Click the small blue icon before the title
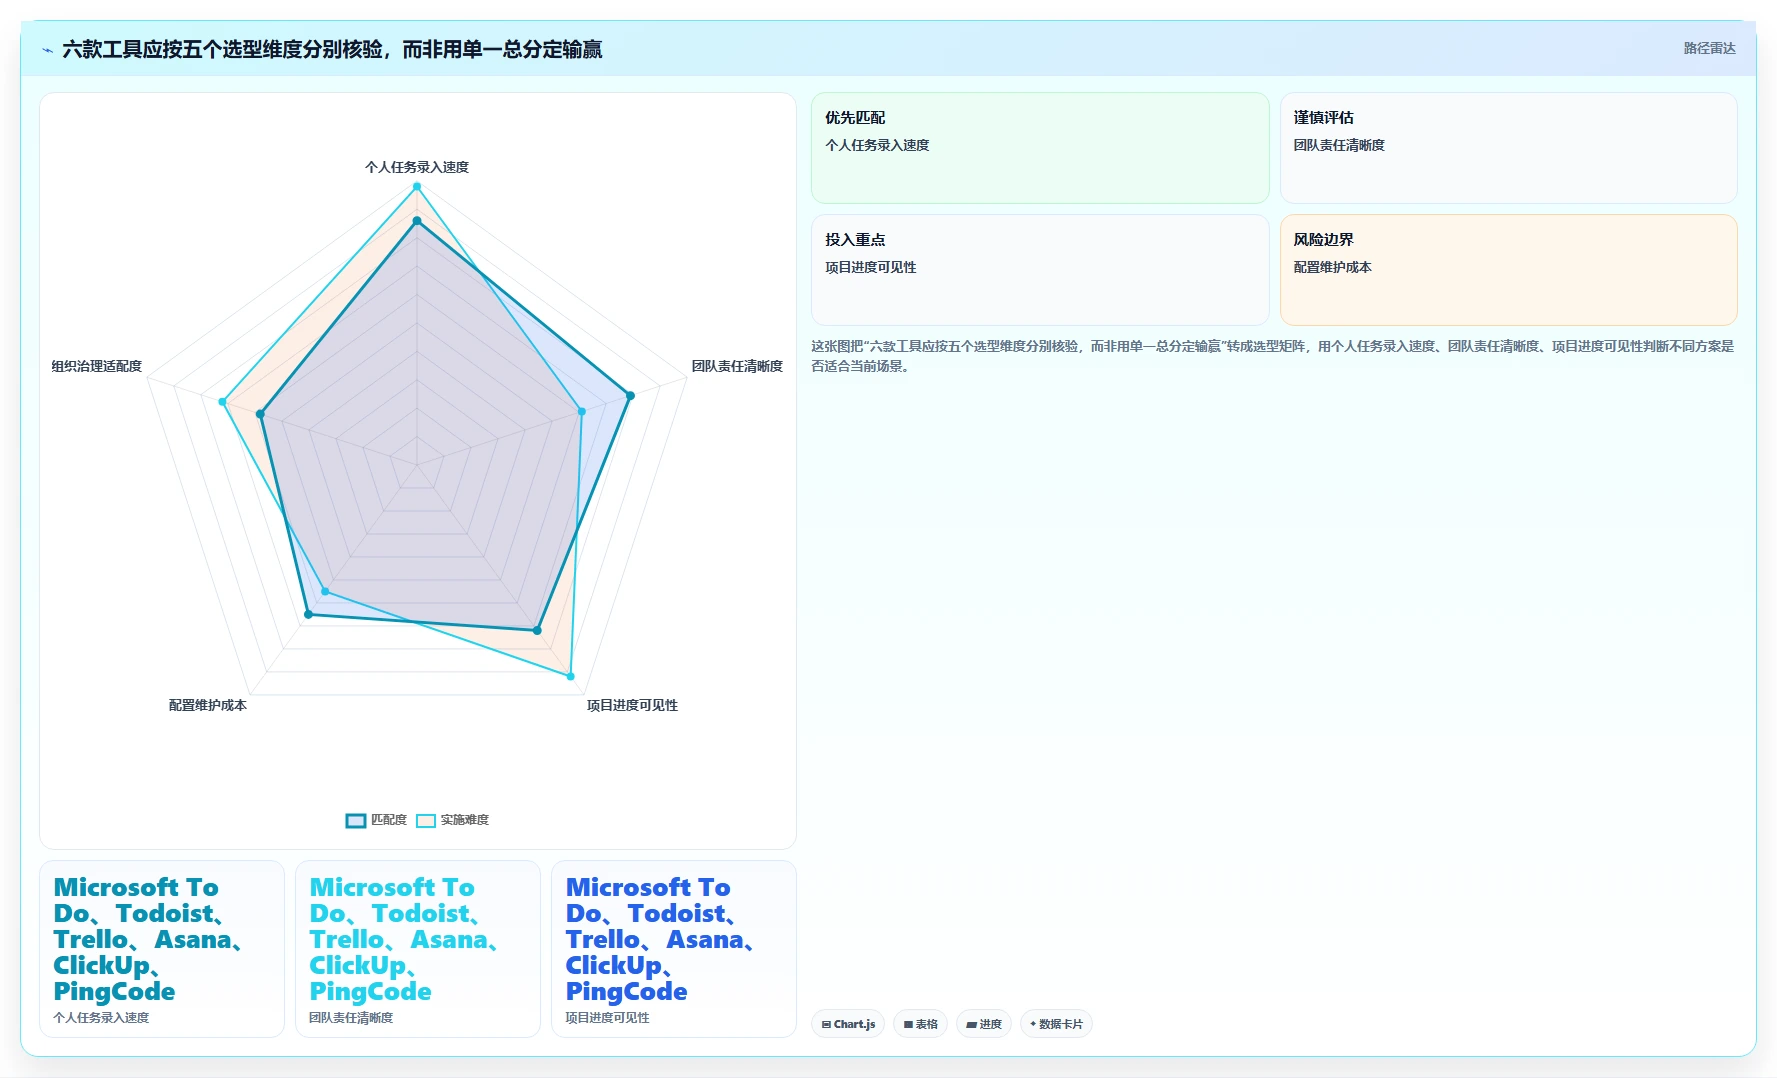Viewport: 1777px width, 1078px height. 47,50
